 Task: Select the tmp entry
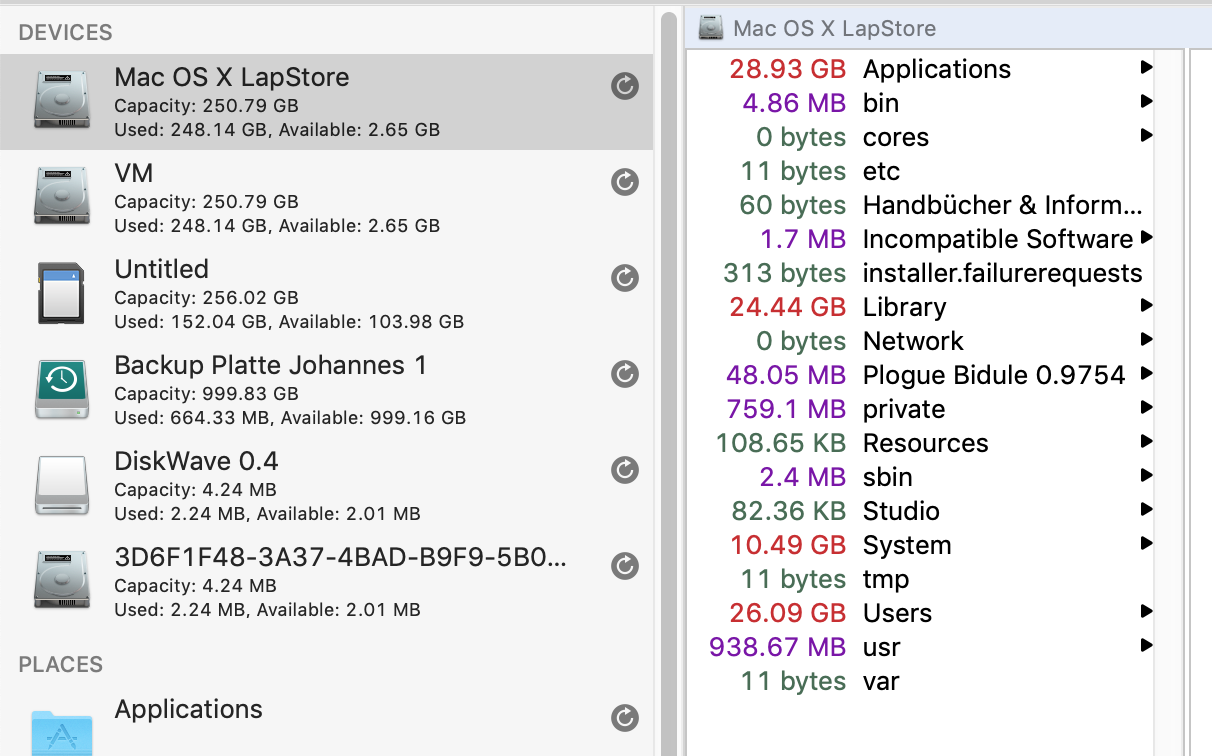[x=886, y=579]
